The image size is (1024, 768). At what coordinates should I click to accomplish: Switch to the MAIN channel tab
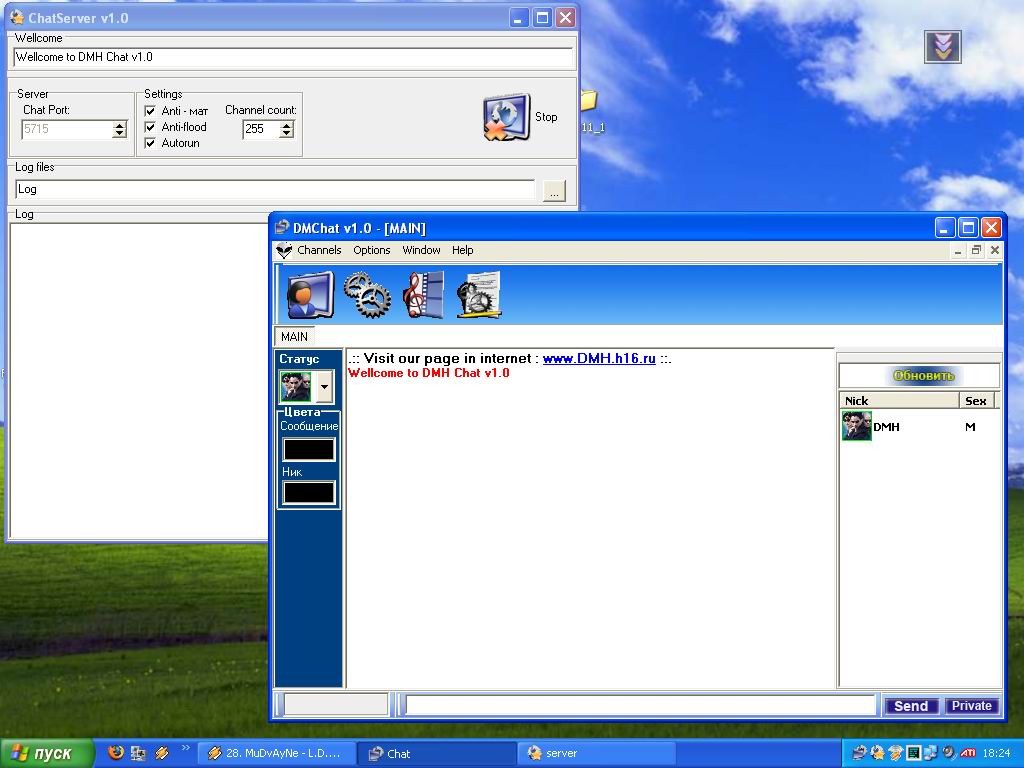tap(294, 337)
